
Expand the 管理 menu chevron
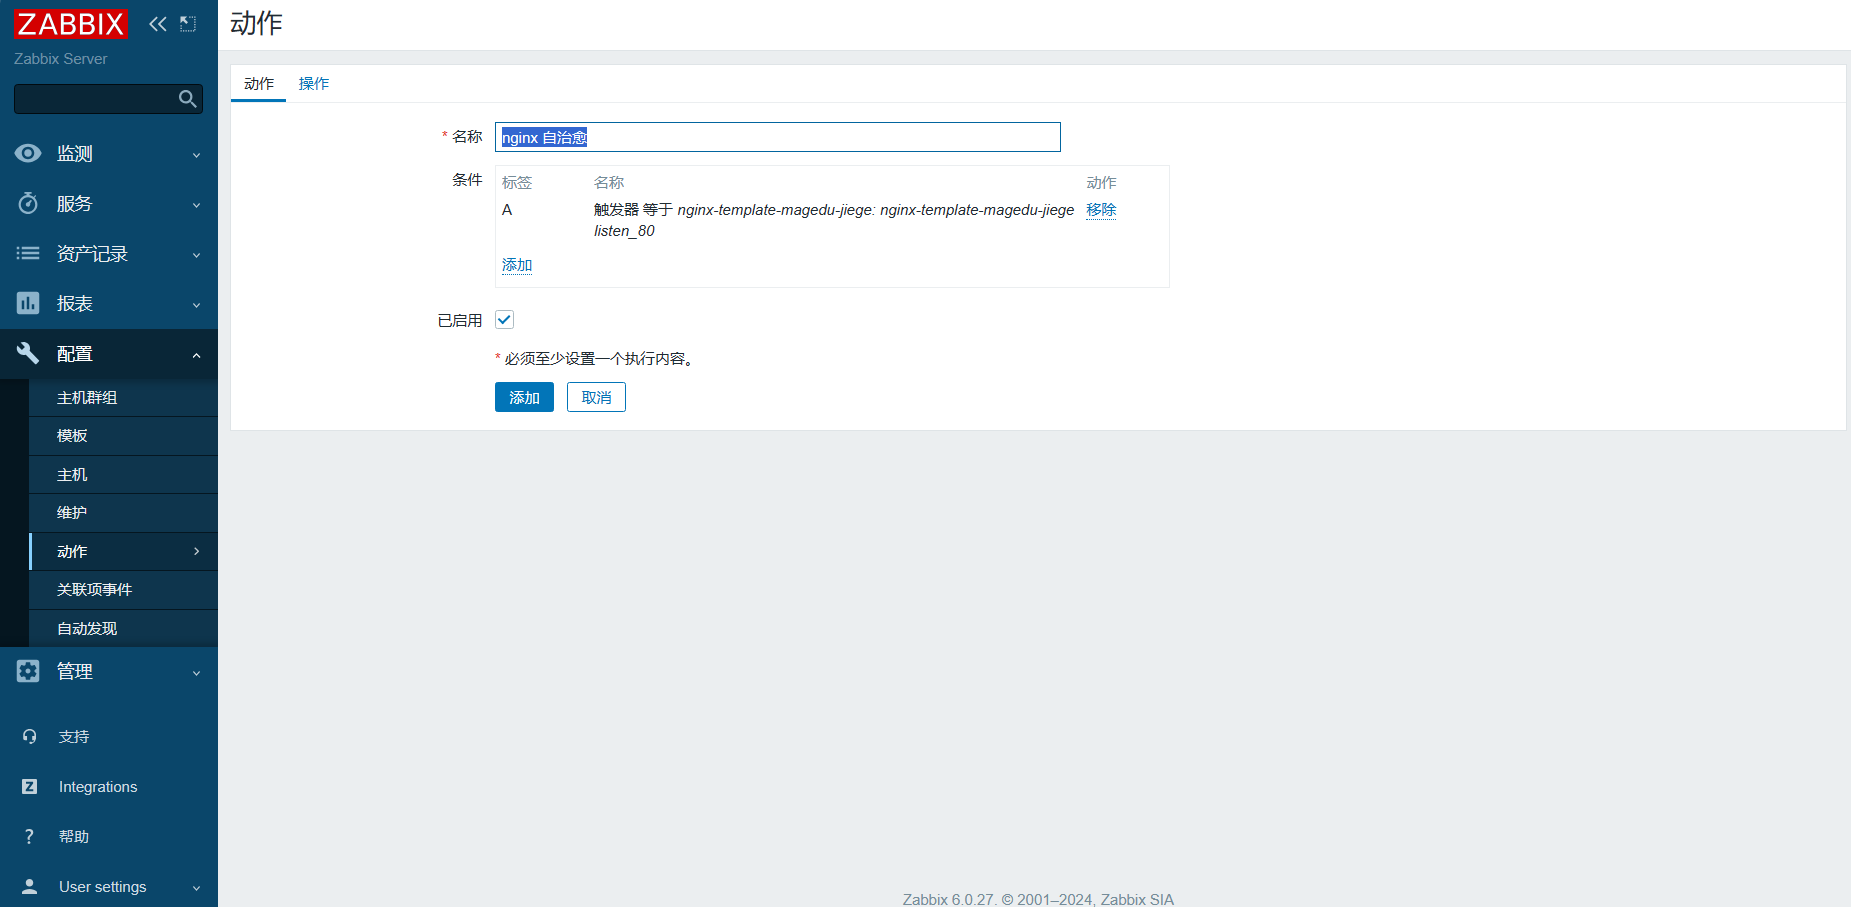click(x=196, y=673)
